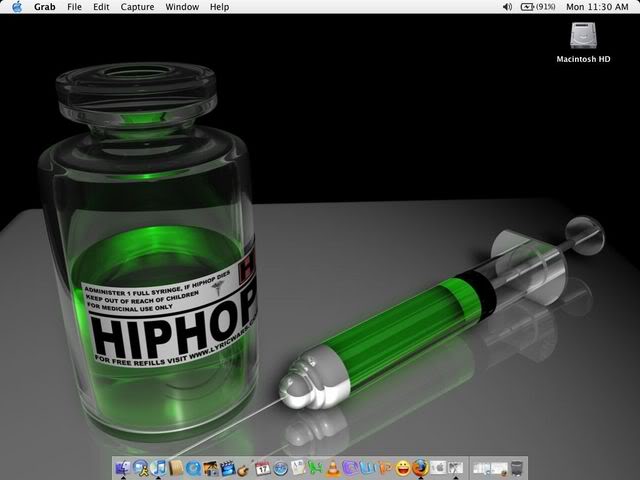Open iTunes from the Dock
The width and height of the screenshot is (640, 480).
coord(159,468)
